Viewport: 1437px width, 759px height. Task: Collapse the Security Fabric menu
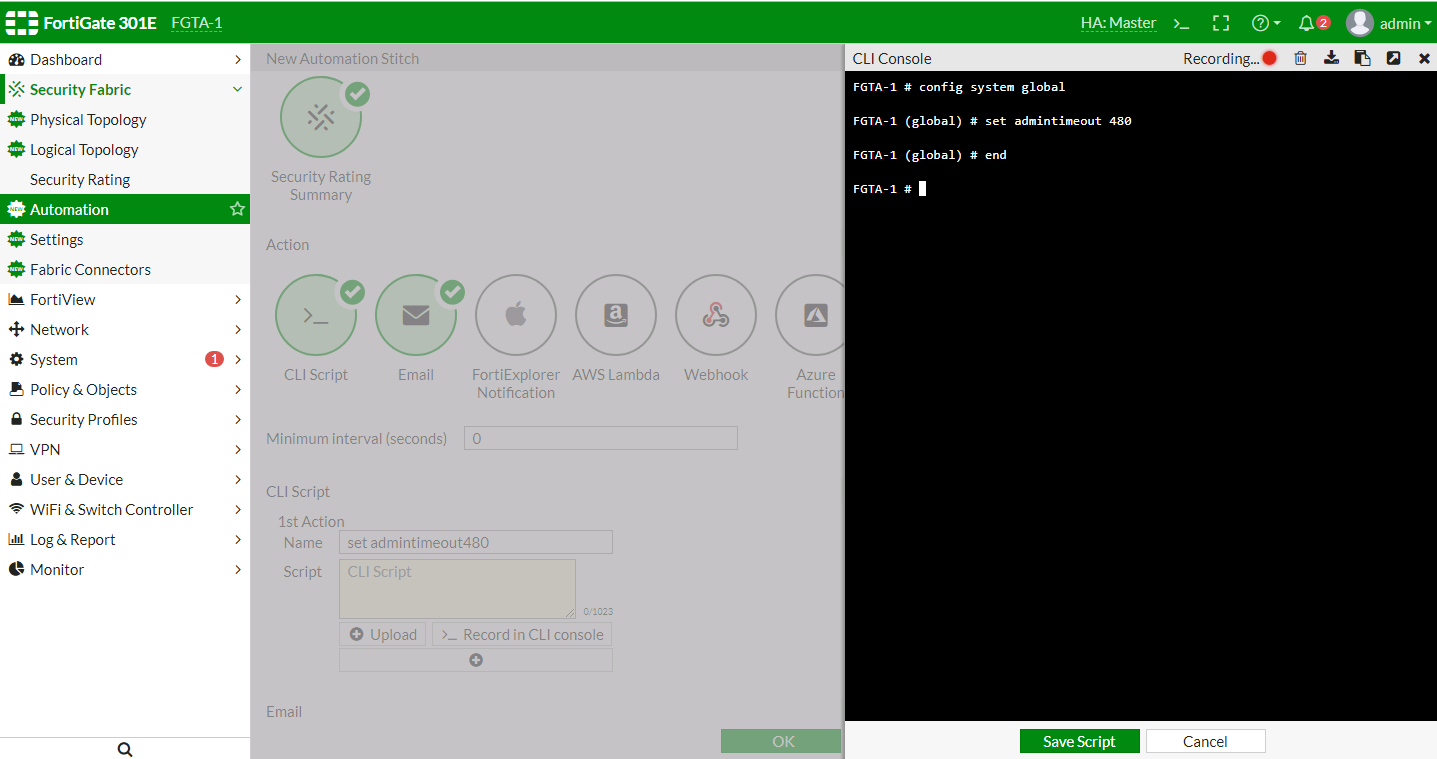[x=125, y=89]
